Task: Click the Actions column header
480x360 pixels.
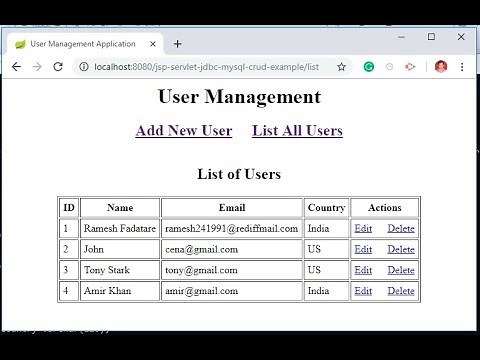Action: (x=385, y=208)
